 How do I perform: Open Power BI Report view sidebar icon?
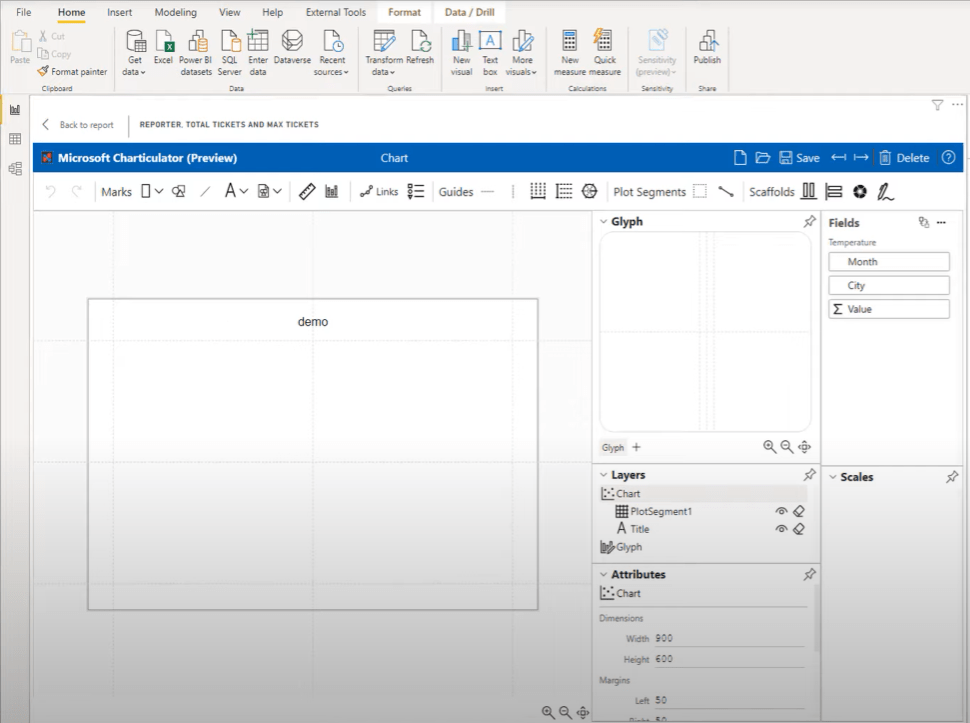click(15, 110)
